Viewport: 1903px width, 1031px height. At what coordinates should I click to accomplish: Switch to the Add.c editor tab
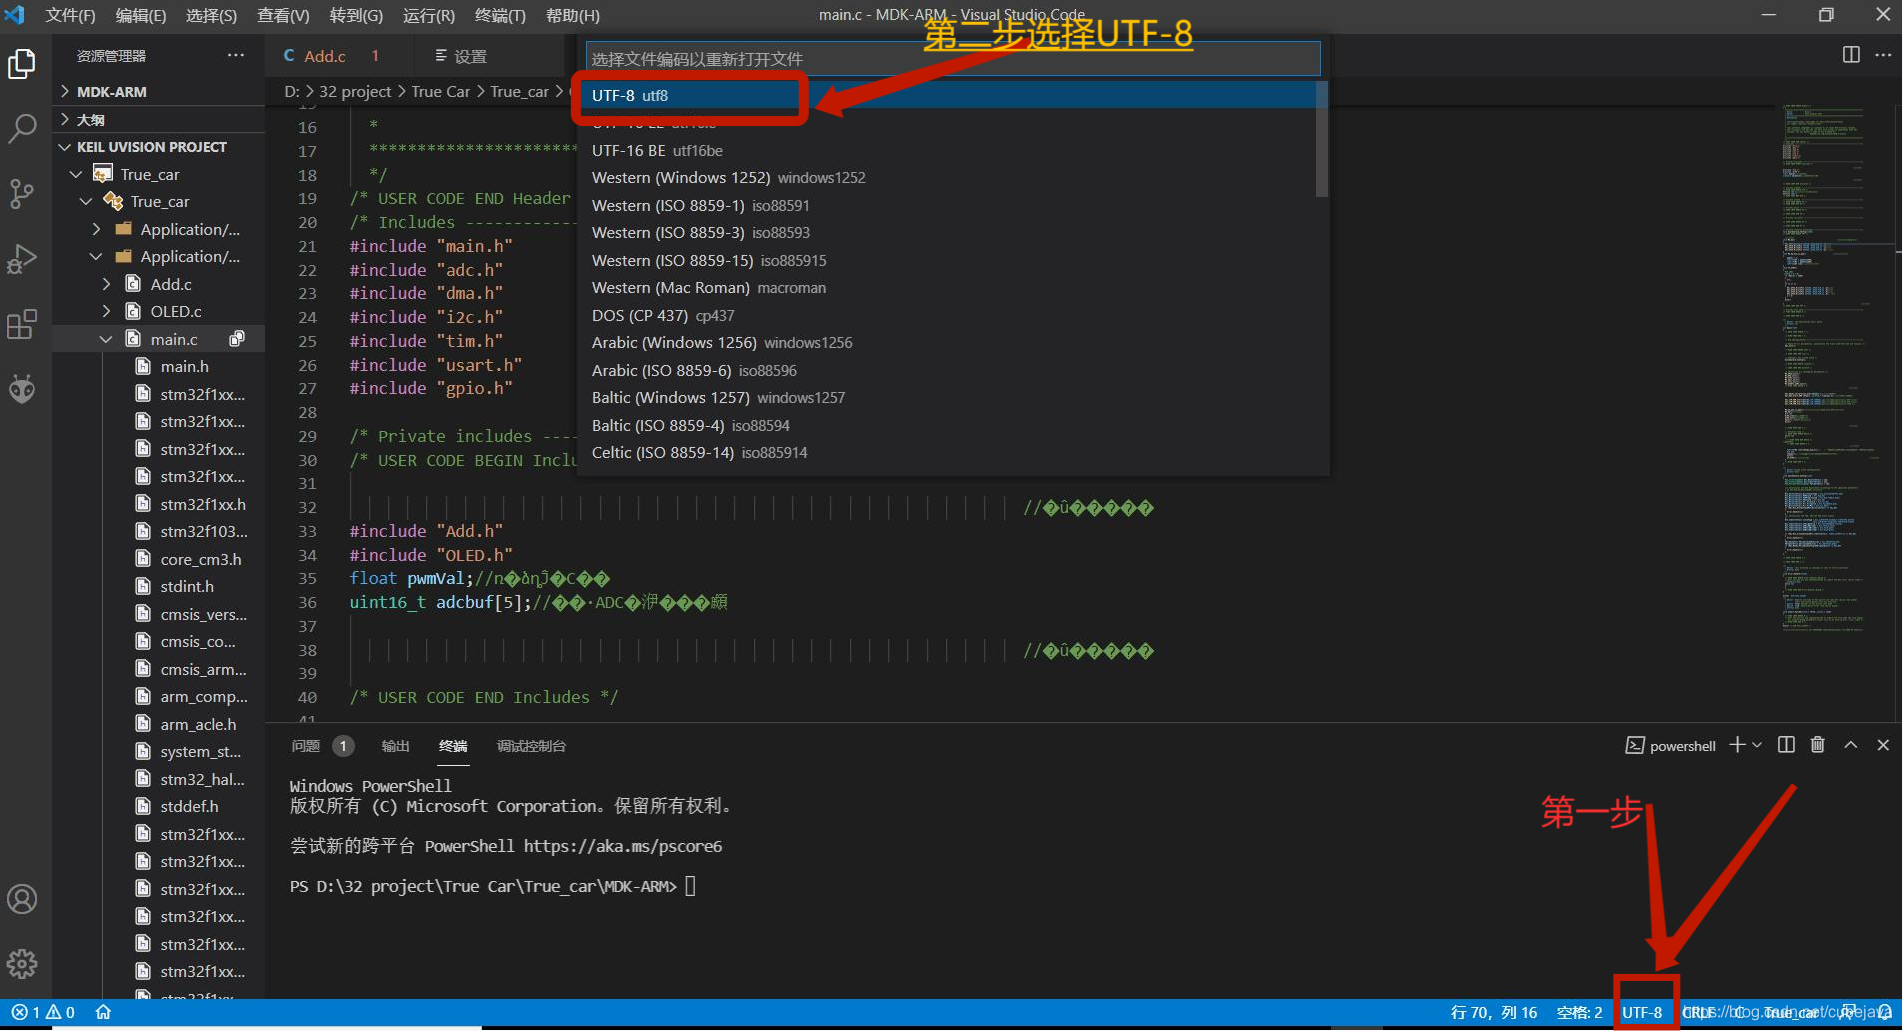[324, 56]
